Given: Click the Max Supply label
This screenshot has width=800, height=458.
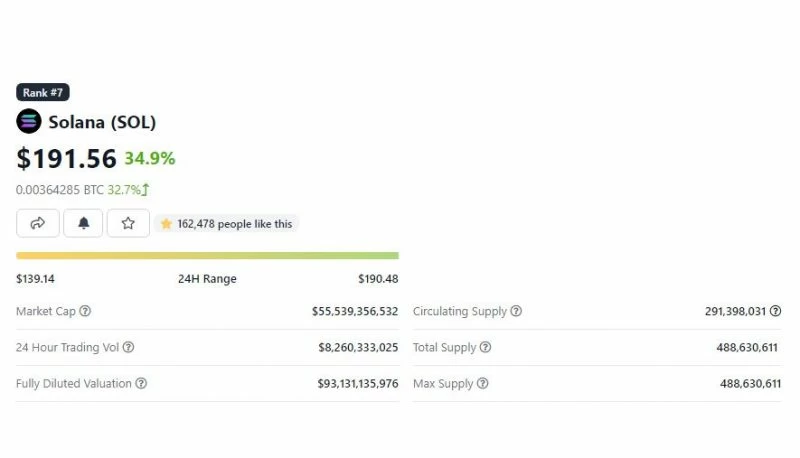Looking at the screenshot, I should 443,384.
